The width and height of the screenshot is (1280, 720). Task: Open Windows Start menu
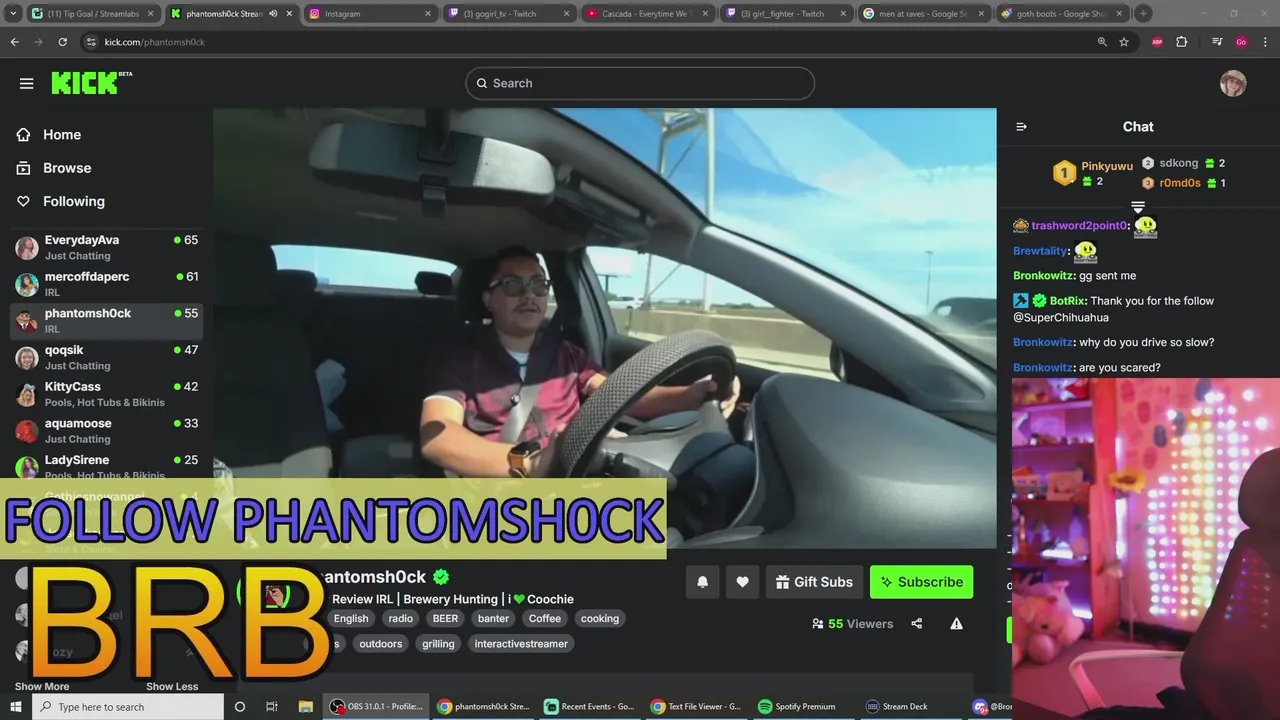coord(15,707)
